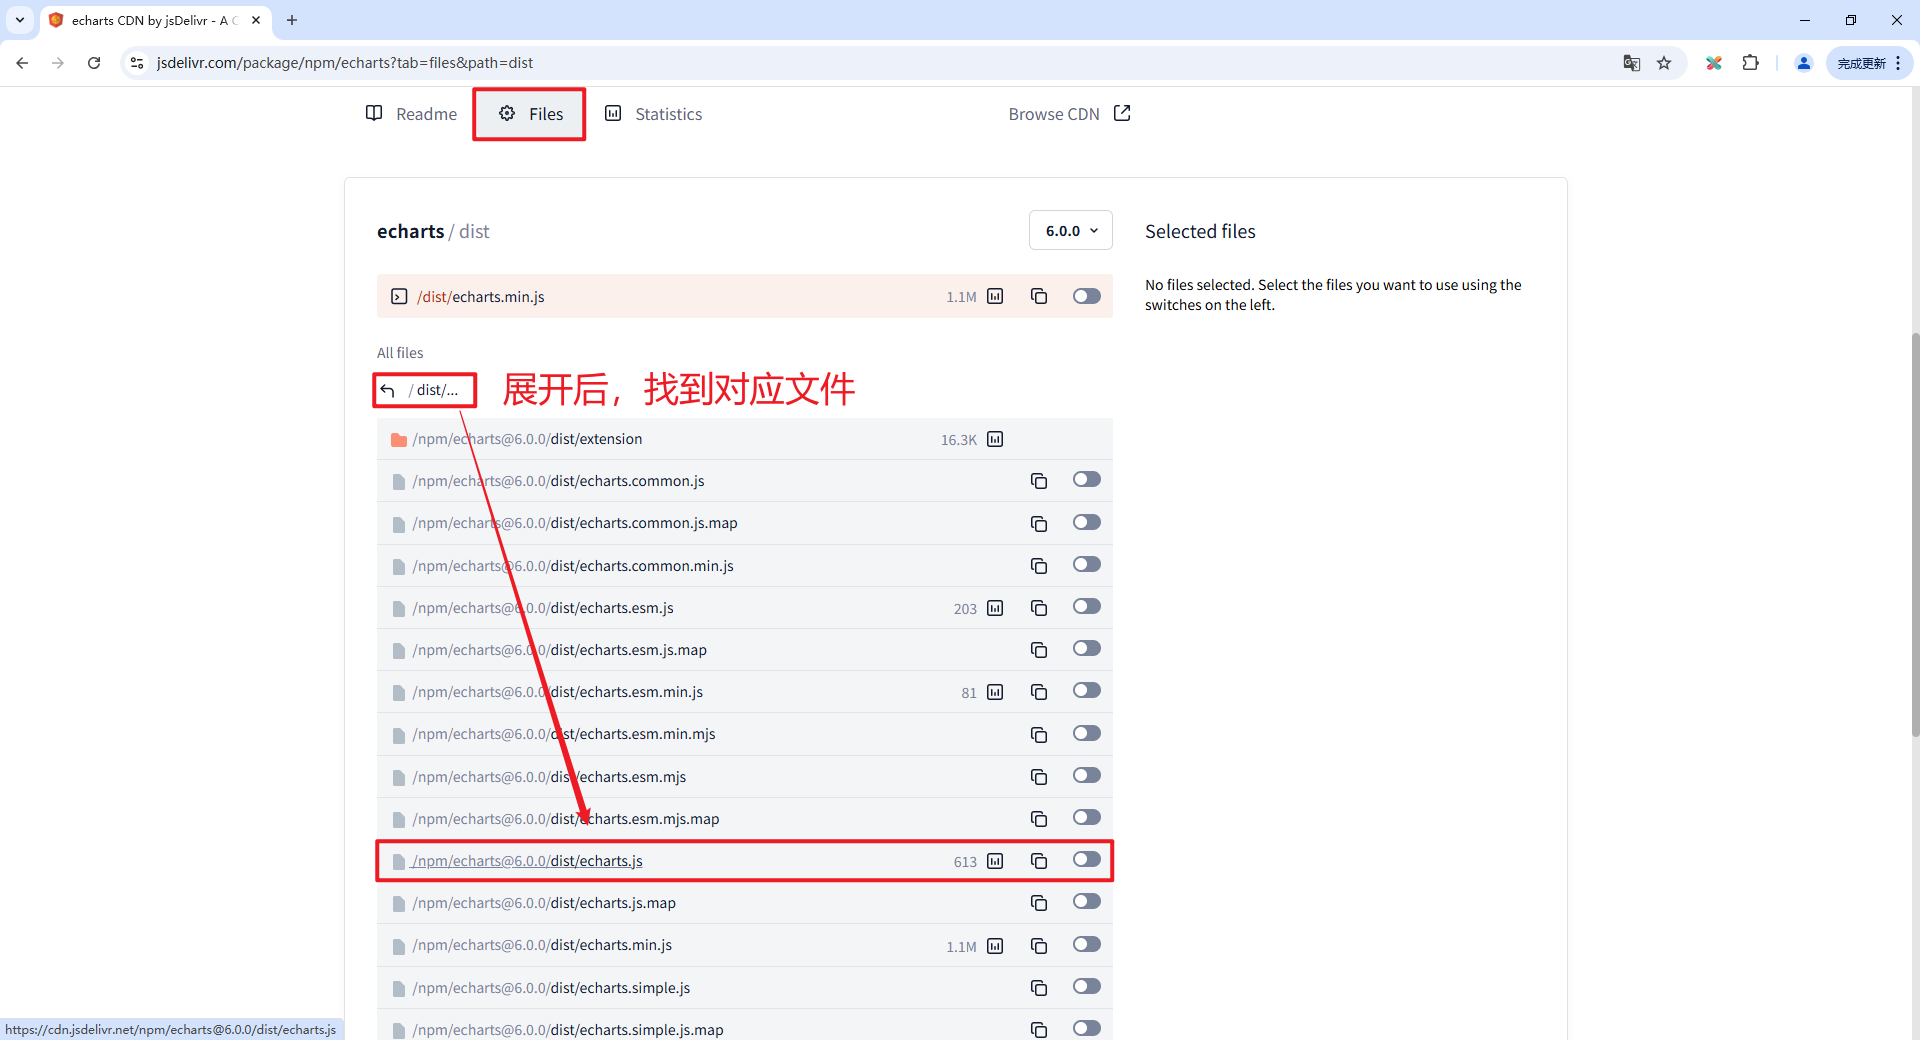Copy the URL of echarts.common.js
Screen dimensions: 1920x1040
[1039, 480]
